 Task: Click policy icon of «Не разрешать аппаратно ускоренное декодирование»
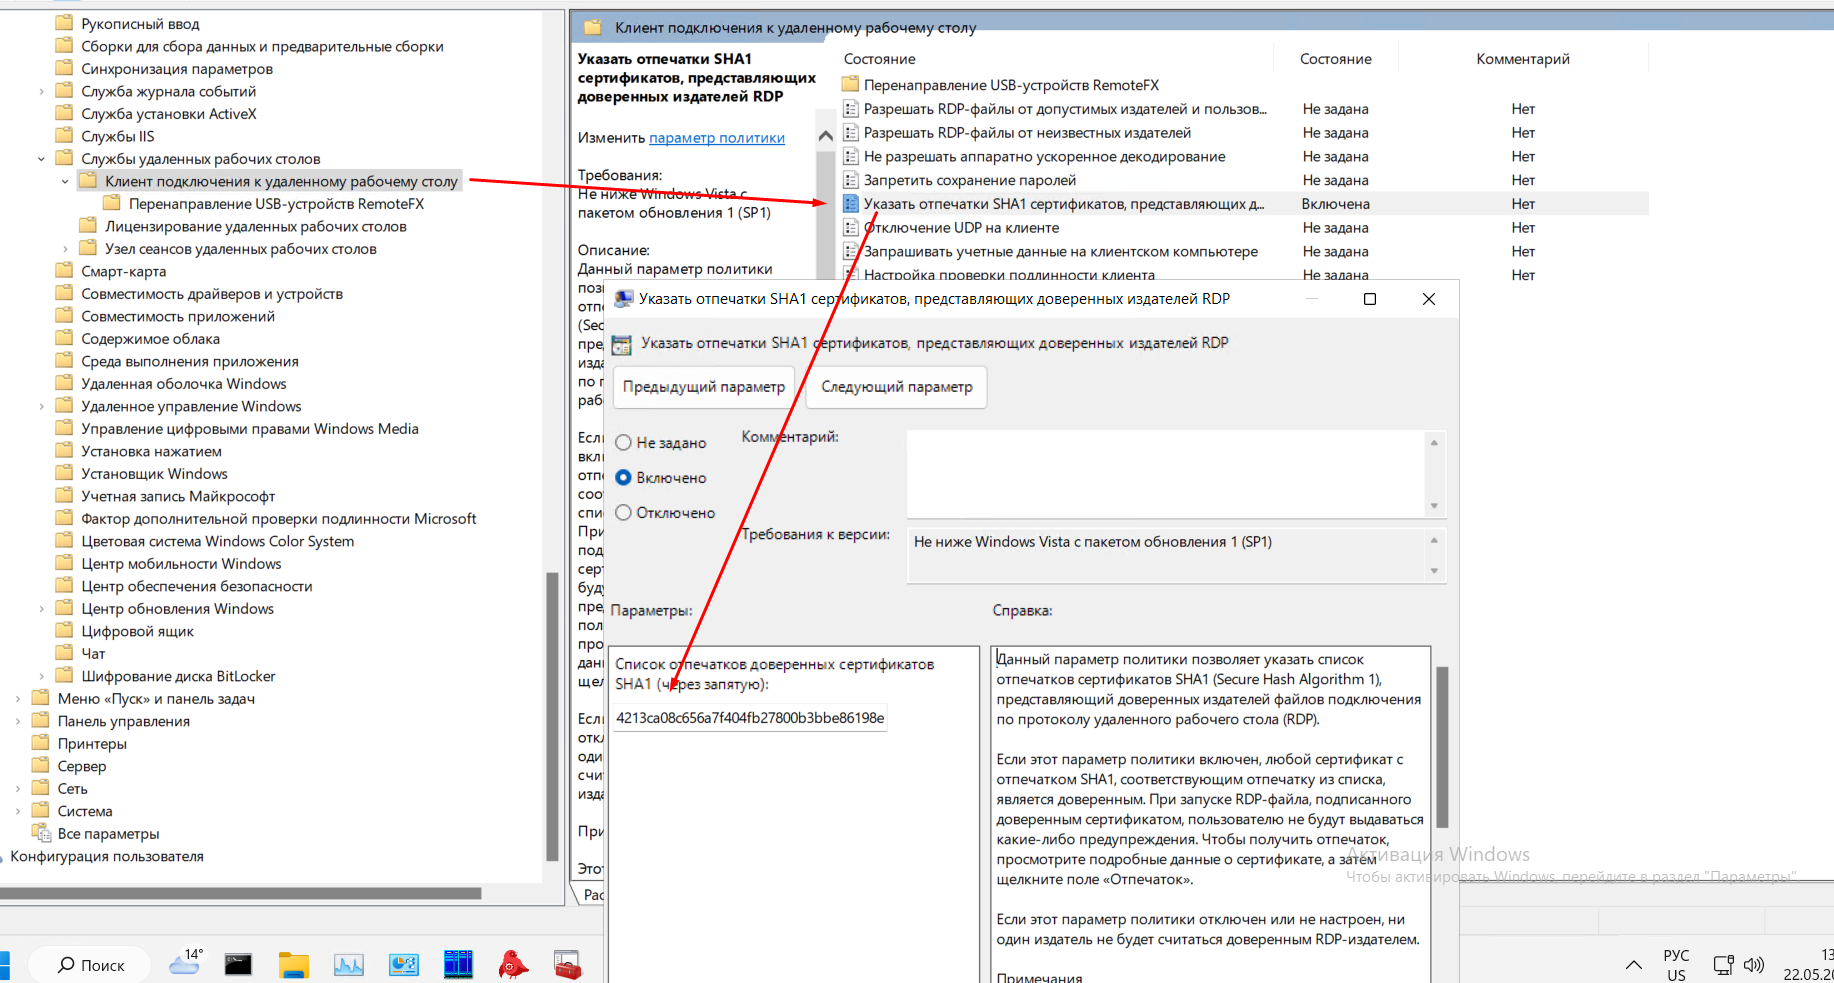pos(851,157)
